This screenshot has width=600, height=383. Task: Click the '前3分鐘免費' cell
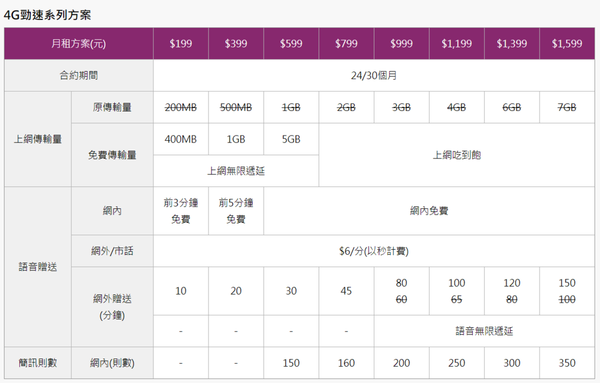click(181, 211)
